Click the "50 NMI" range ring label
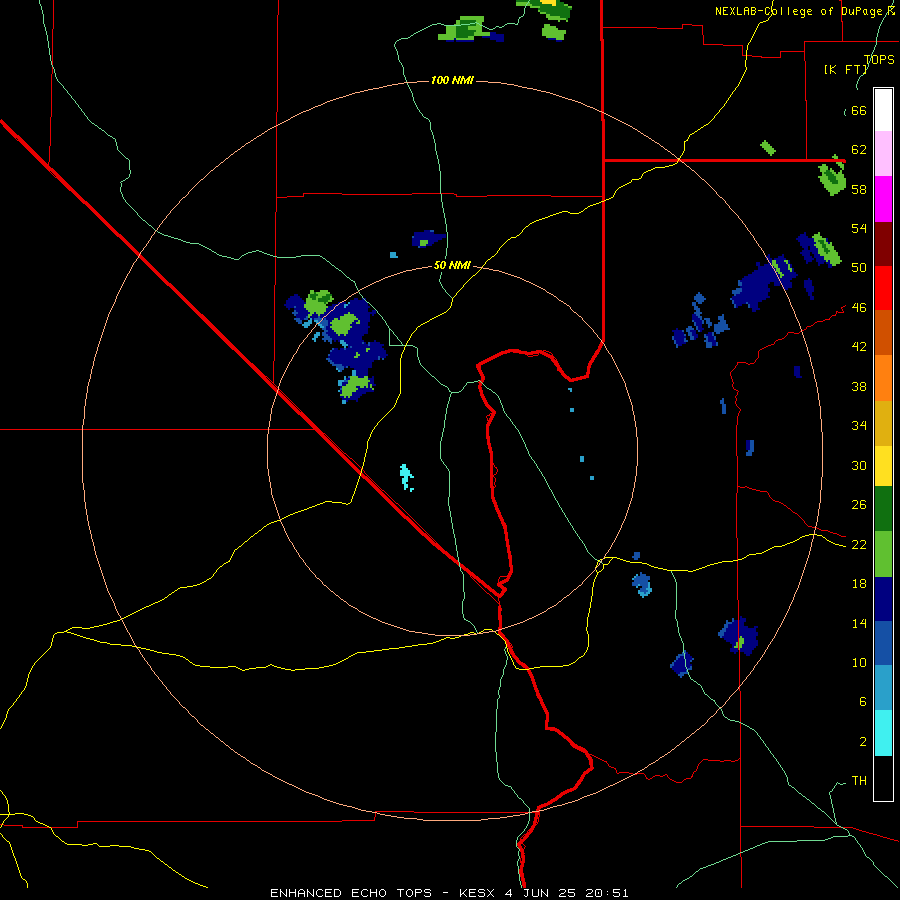Screen dimensions: 900x900 pyautogui.click(x=452, y=265)
